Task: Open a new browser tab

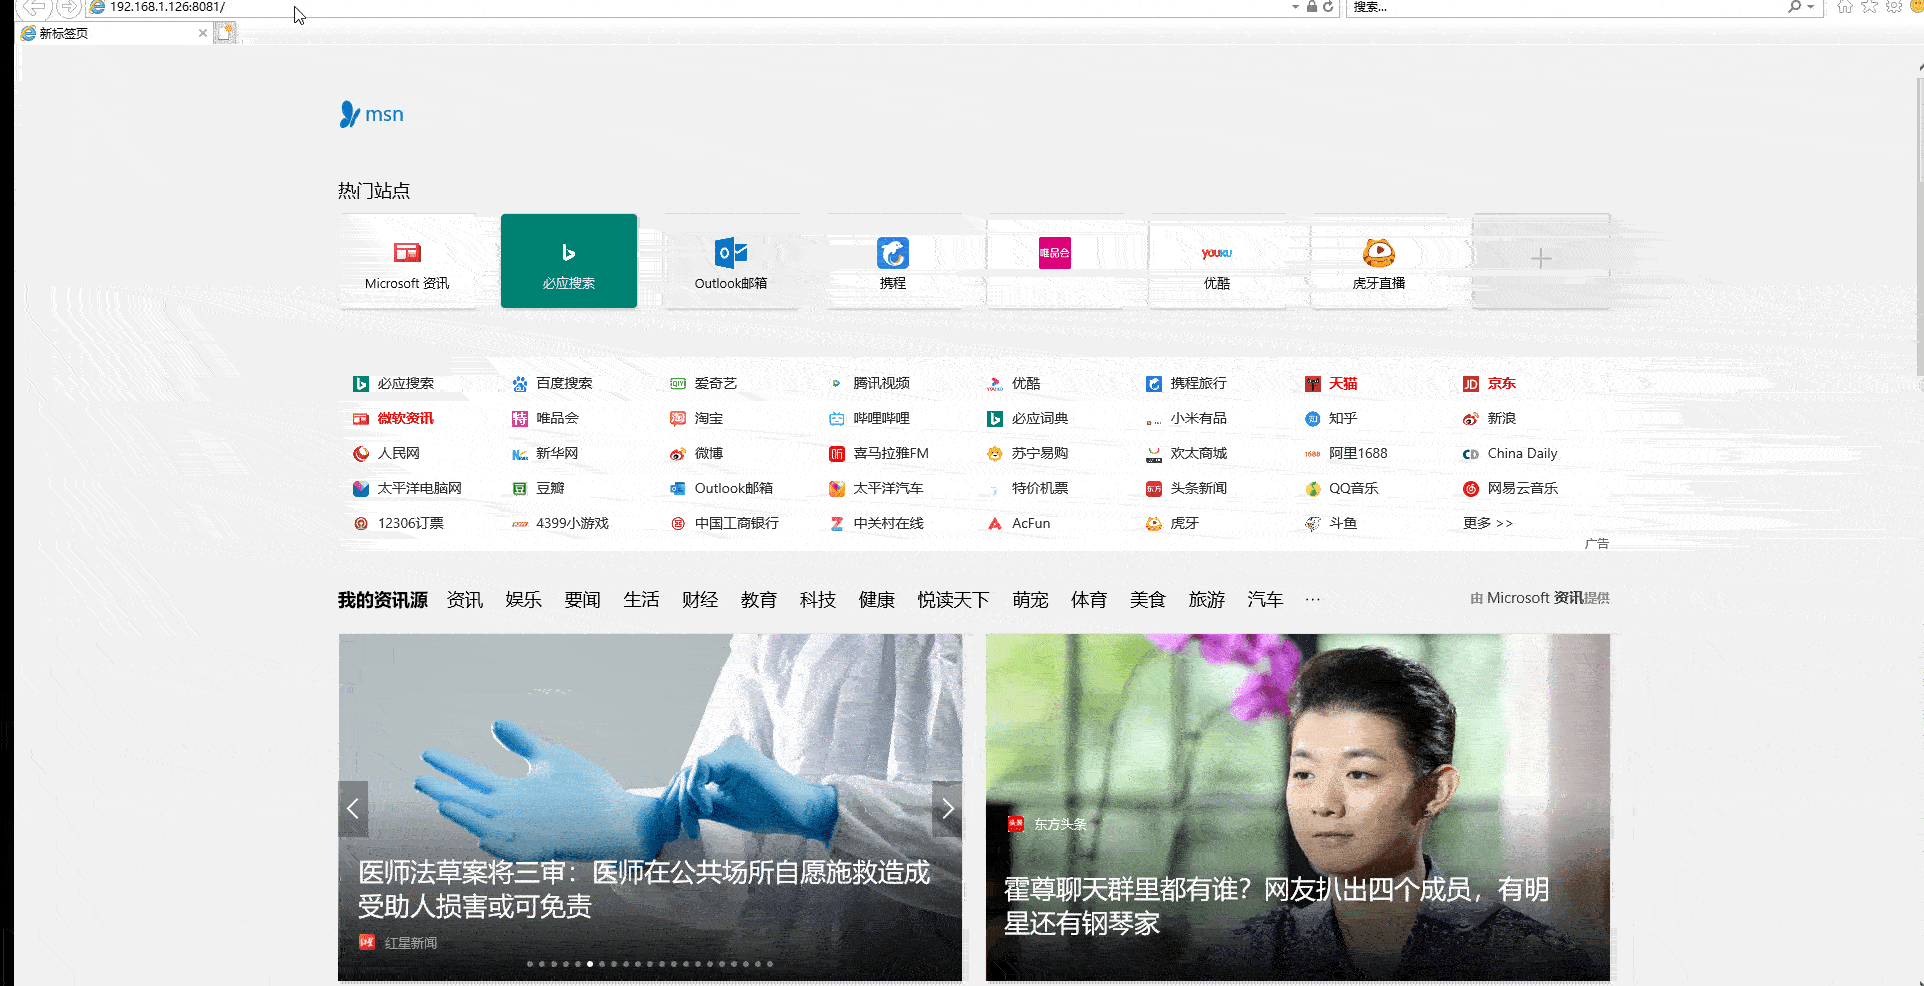Action: point(226,32)
